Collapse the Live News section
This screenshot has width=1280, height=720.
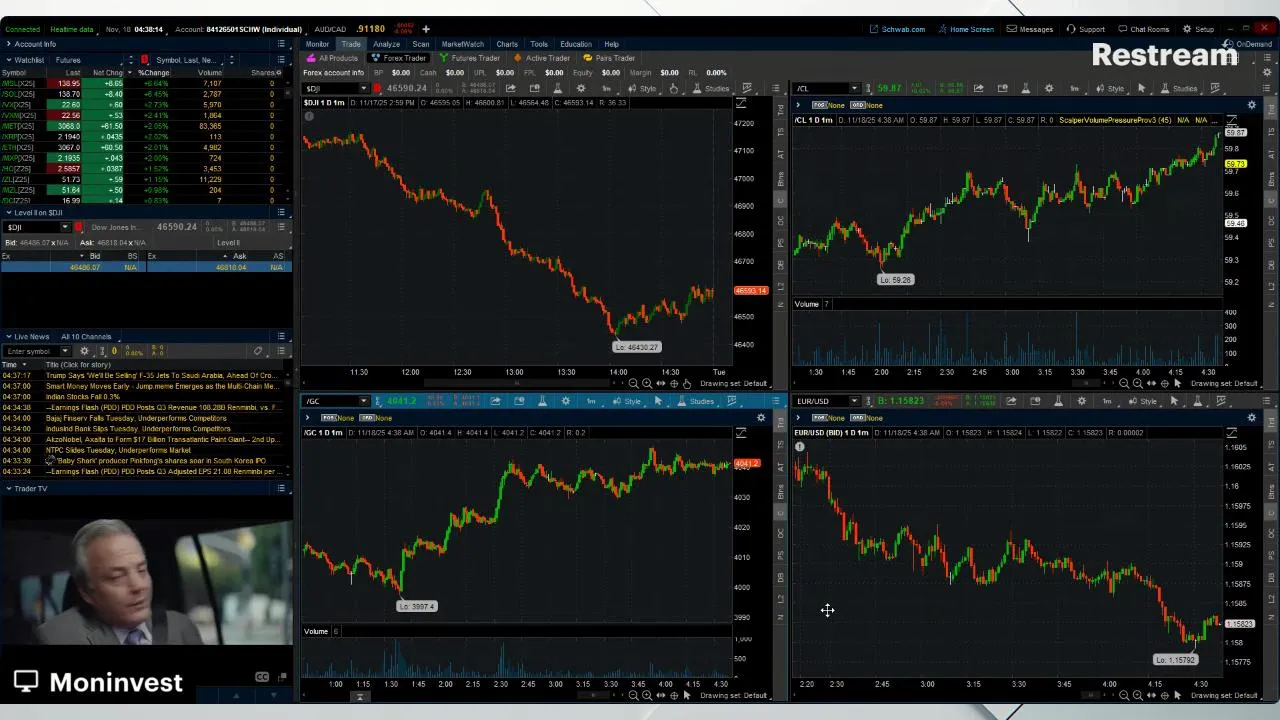pos(8,337)
